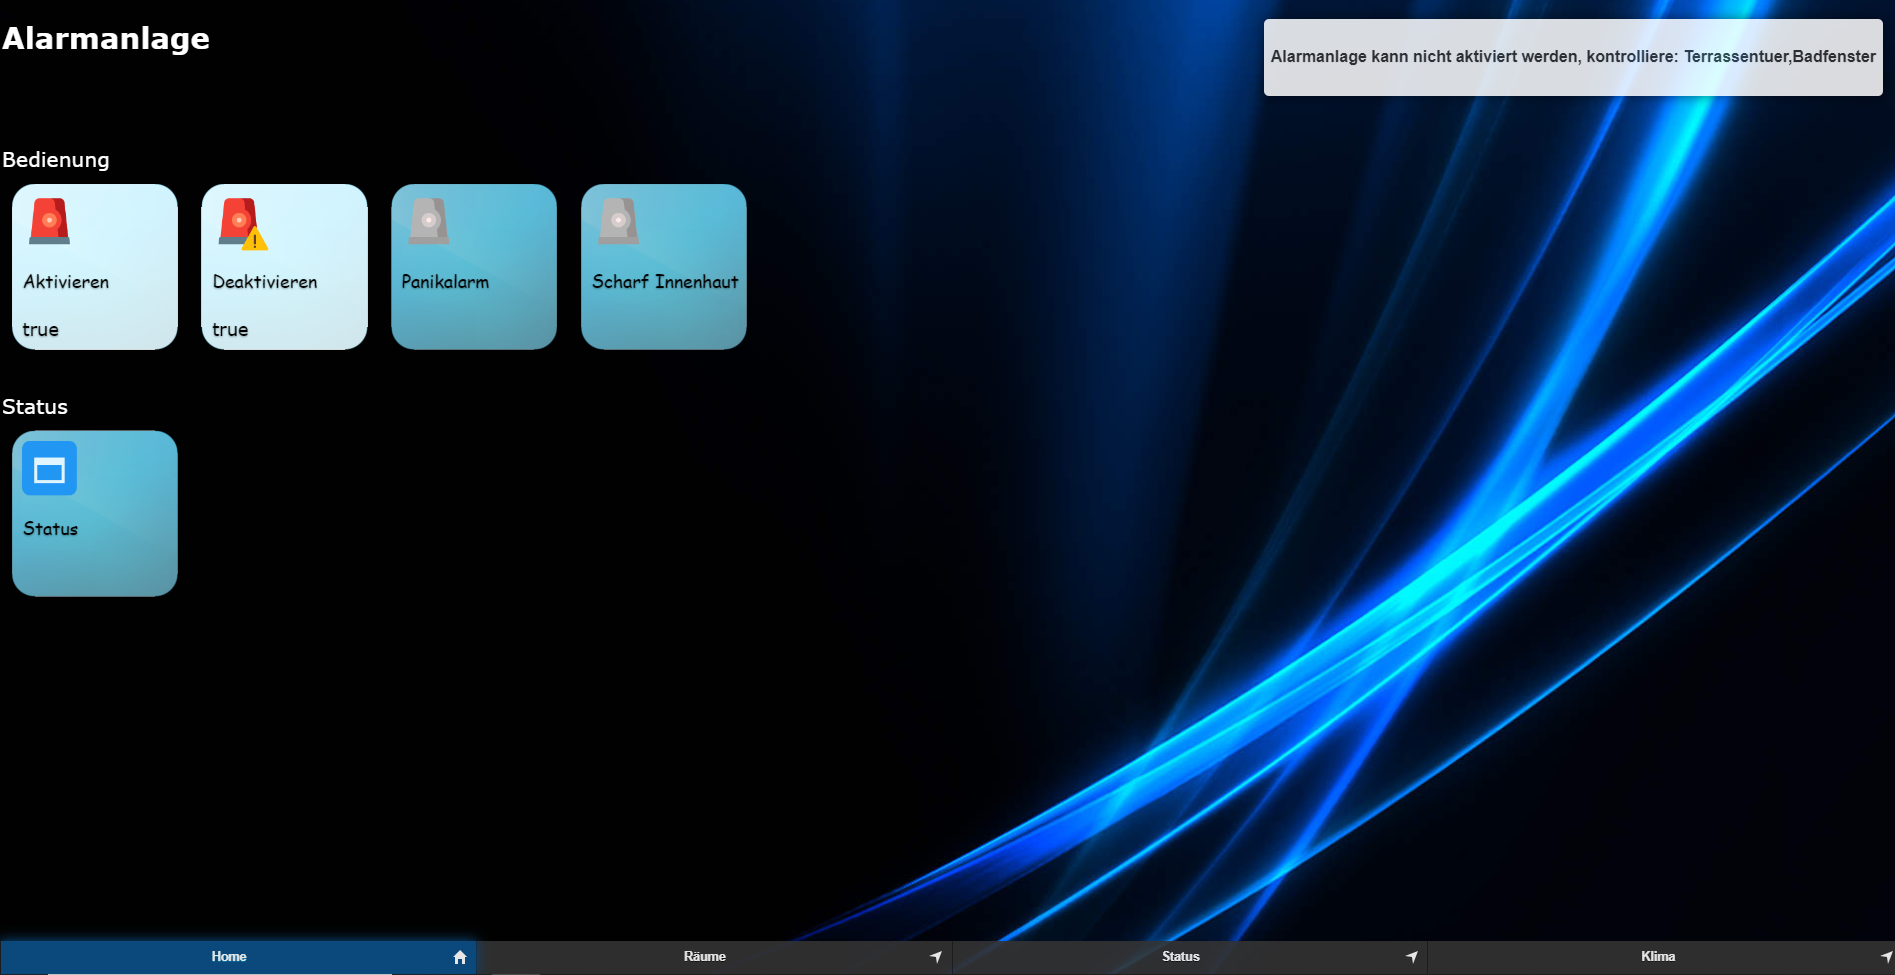Toggle the Aktivieren alarm tile
Image resolution: width=1895 pixels, height=975 pixels.
95,267
